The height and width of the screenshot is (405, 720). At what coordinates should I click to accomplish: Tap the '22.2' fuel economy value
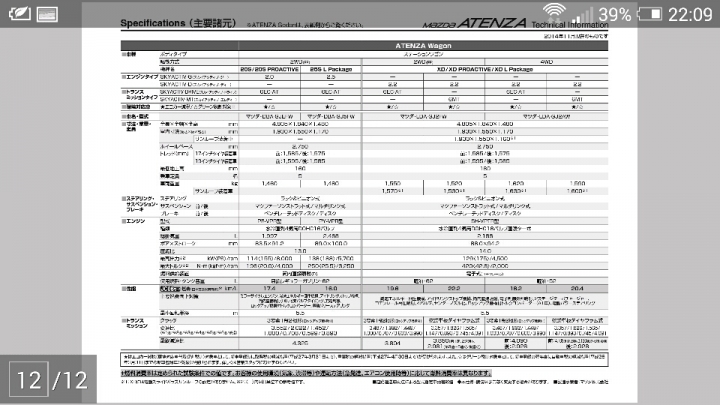pos(454,288)
